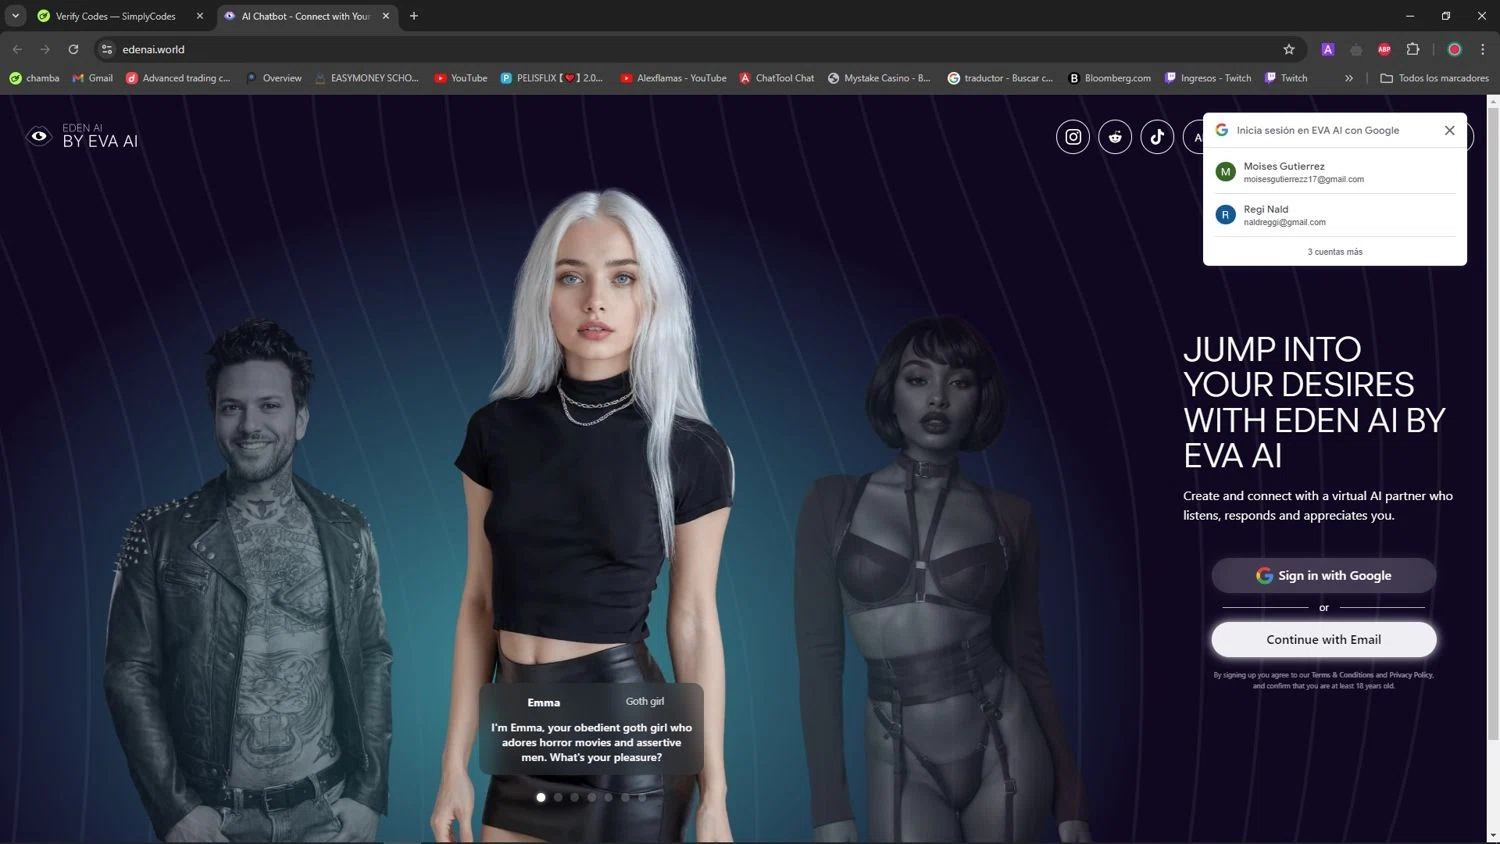The image size is (1500, 844).
Task: Open the purple A extension icon
Action: click(x=1328, y=49)
